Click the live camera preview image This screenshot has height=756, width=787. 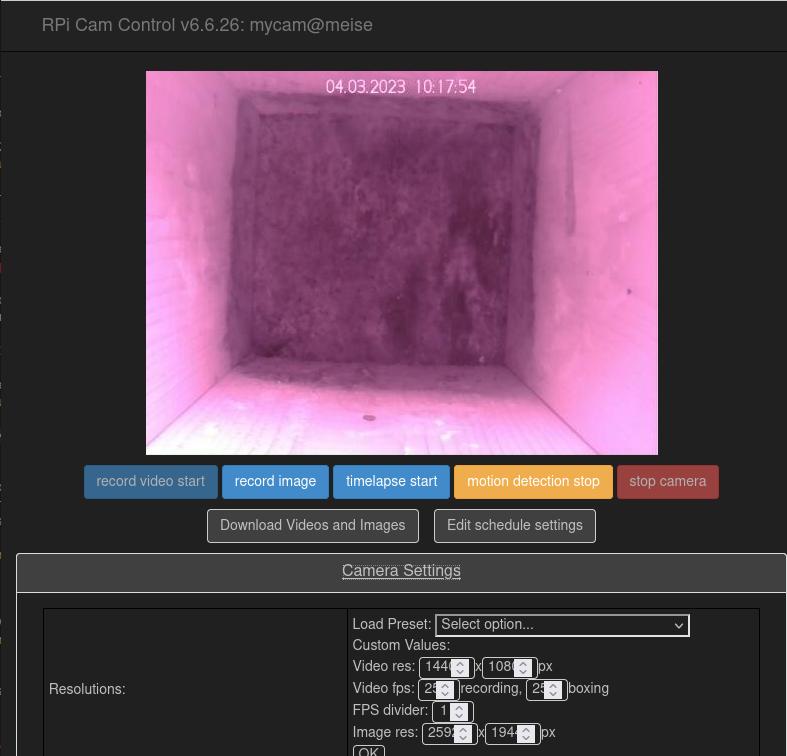coord(401,262)
